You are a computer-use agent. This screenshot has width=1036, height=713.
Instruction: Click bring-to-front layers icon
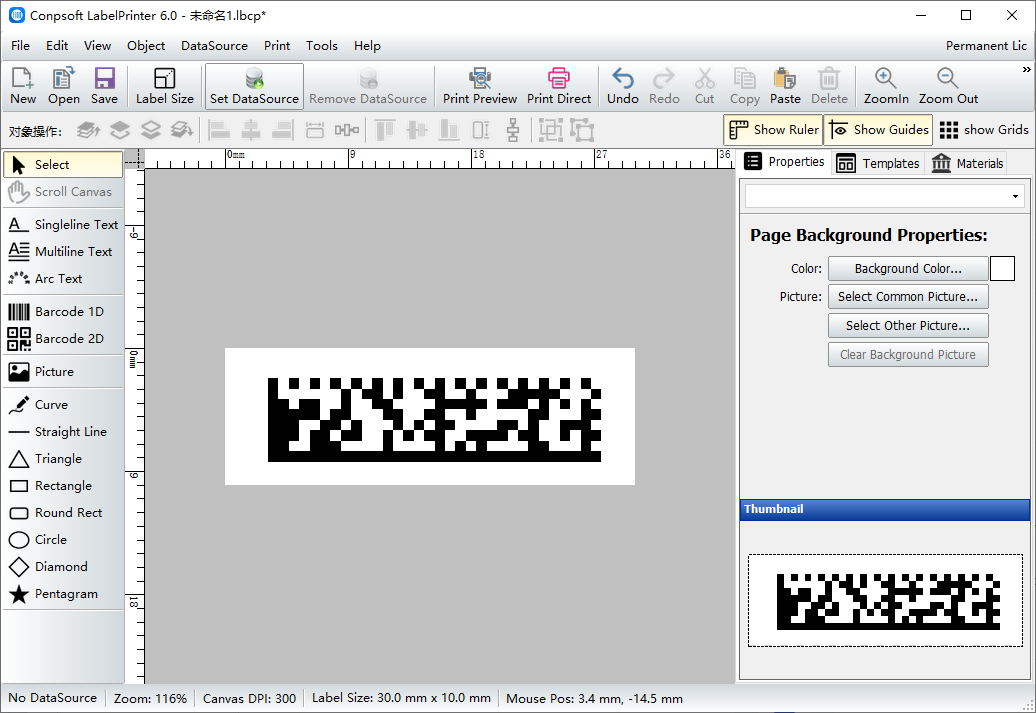click(x=88, y=130)
